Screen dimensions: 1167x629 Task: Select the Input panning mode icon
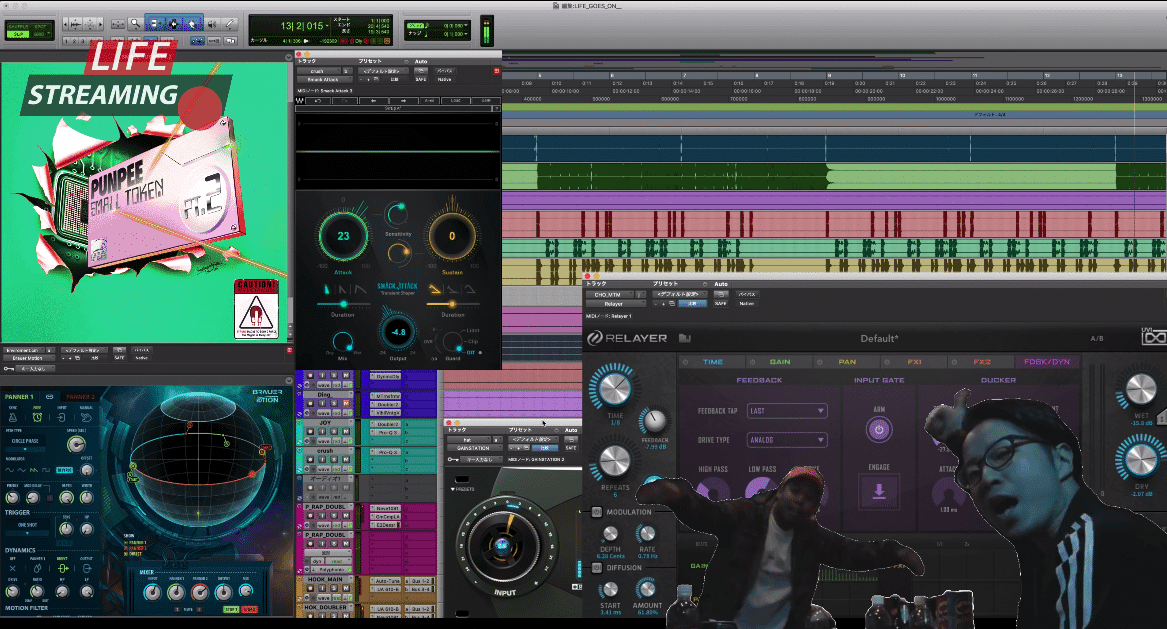[x=63, y=418]
